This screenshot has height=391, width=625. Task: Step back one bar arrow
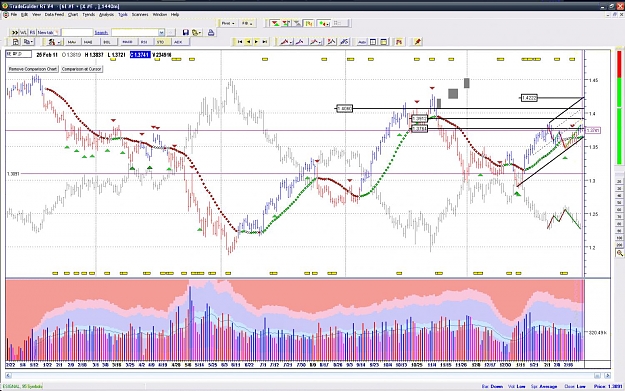click(x=248, y=42)
